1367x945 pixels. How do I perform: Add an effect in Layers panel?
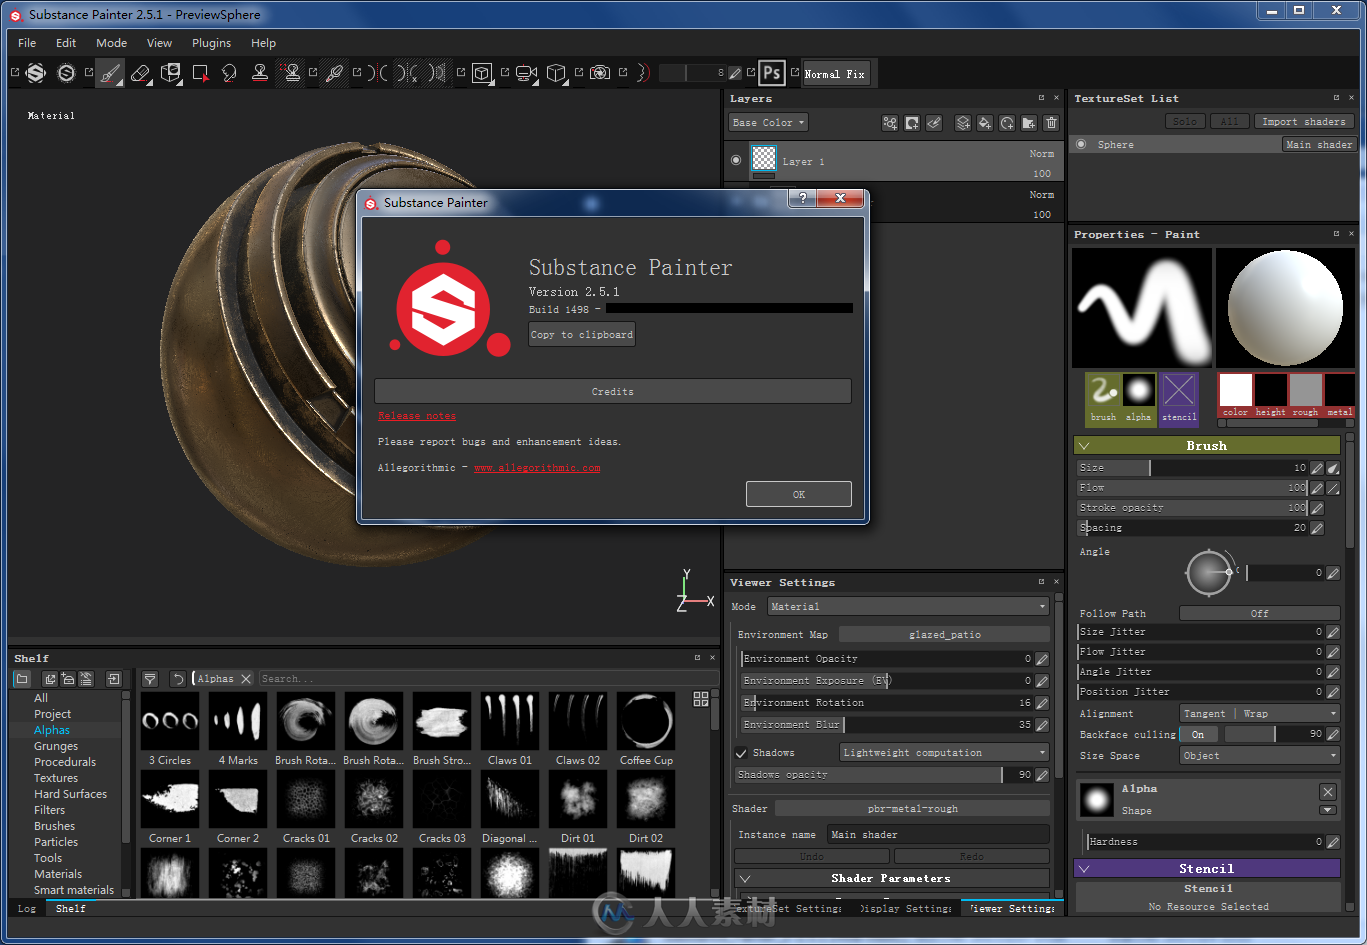(890, 123)
